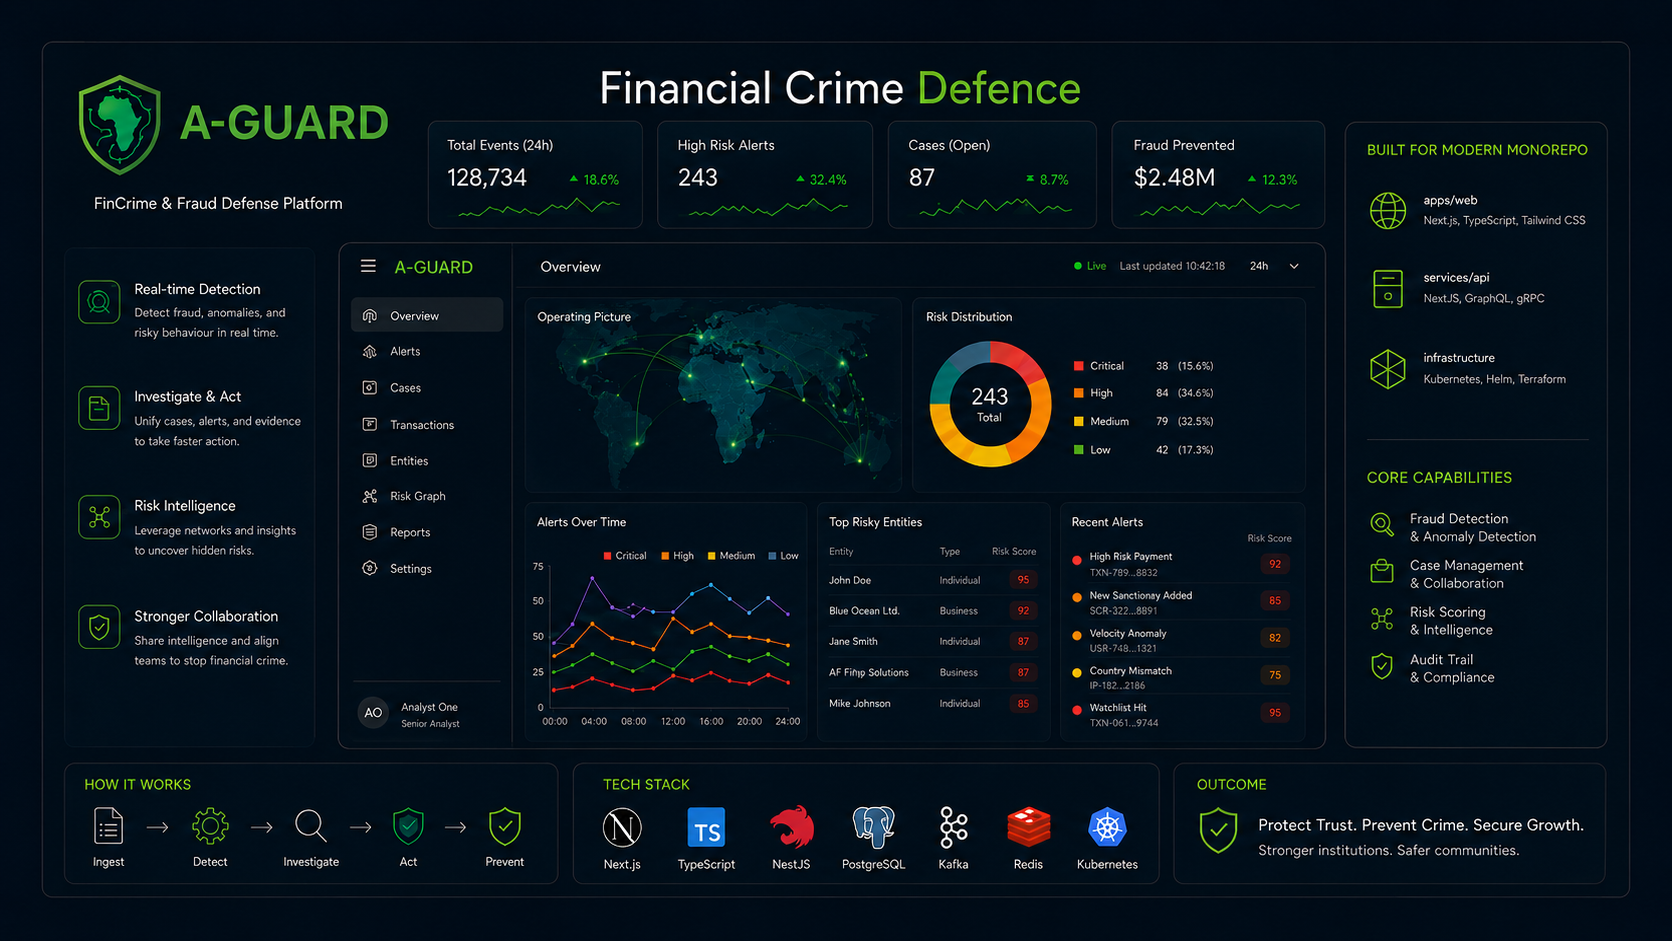Click the Ingest document icon

coord(108,827)
